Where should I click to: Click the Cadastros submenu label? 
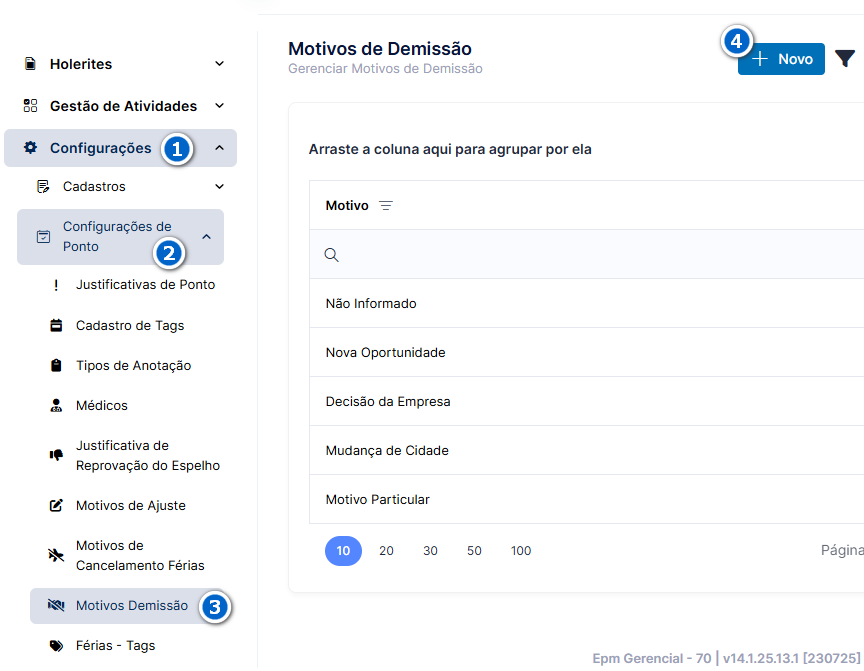[x=94, y=187]
